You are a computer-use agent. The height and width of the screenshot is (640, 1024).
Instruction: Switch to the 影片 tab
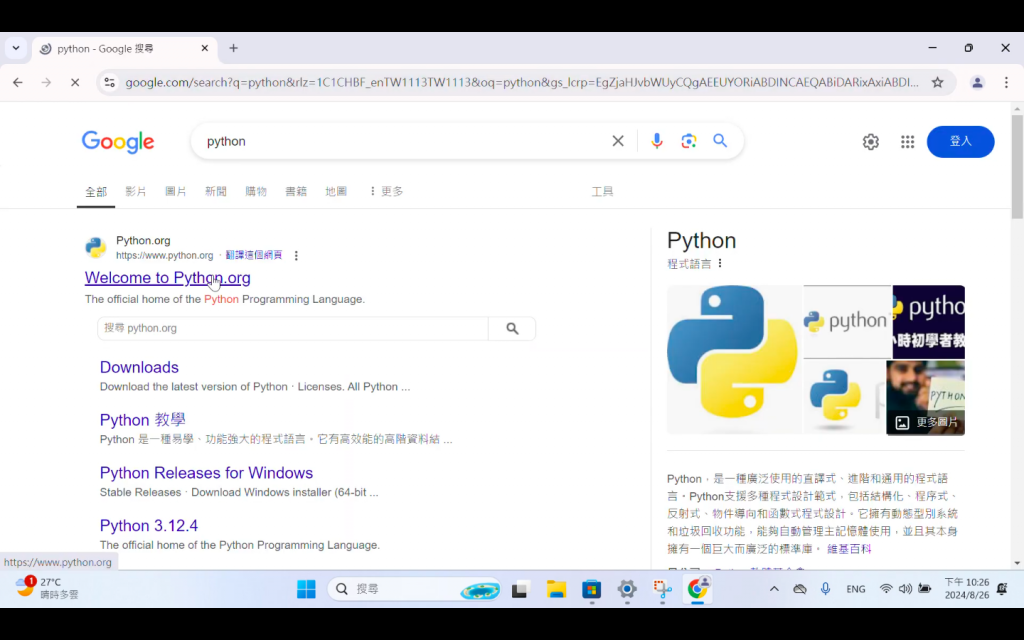click(x=136, y=191)
